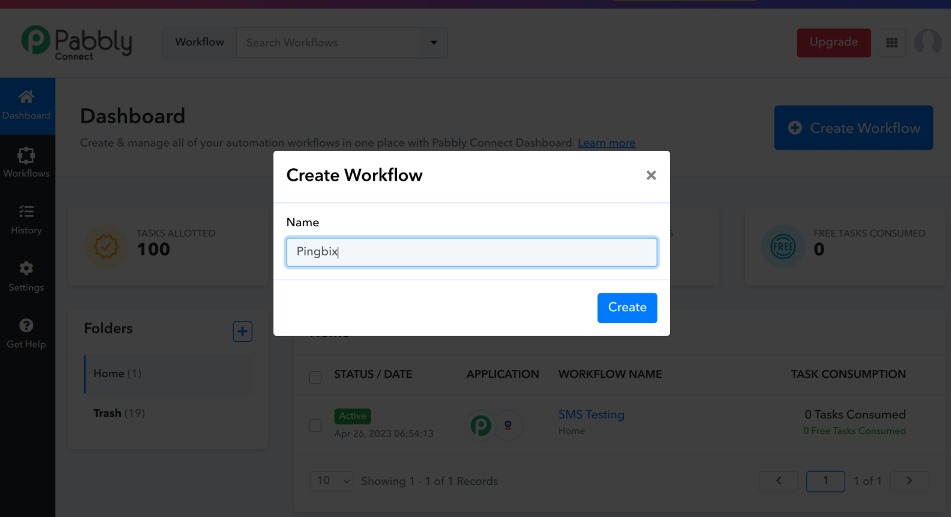Image resolution: width=951 pixels, height=517 pixels.
Task: Open the records per page dropdown
Action: pos(331,481)
